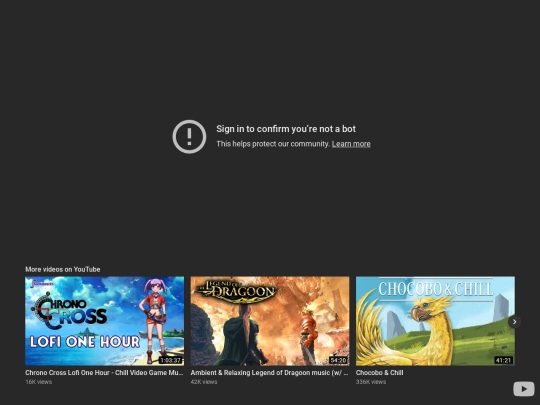540x405 pixels.
Task: Show next suggested videos with arrow
Action: pos(515,322)
